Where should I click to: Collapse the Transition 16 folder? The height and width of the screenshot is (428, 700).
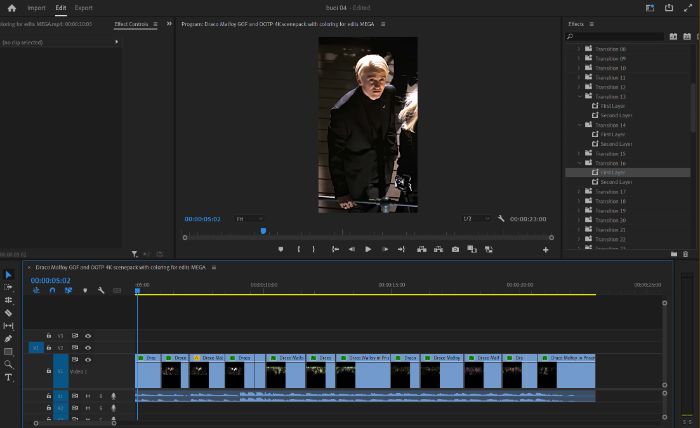[580, 163]
